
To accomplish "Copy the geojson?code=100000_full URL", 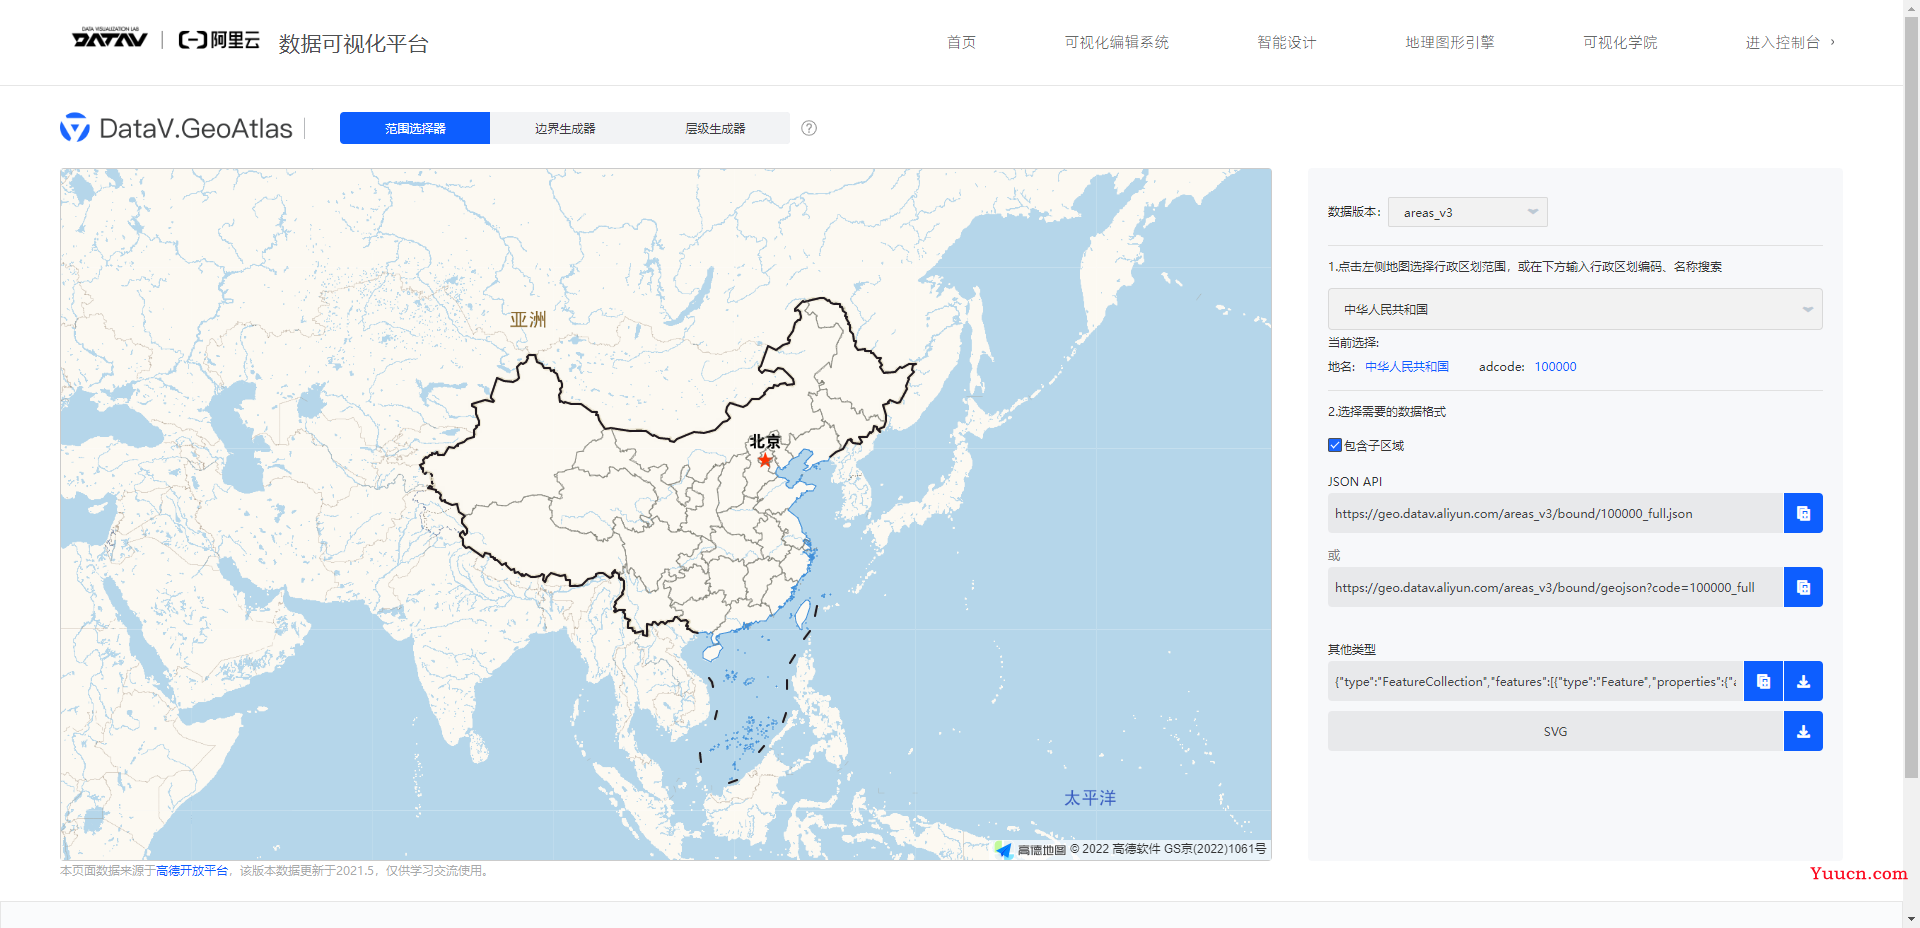I will coord(1803,587).
